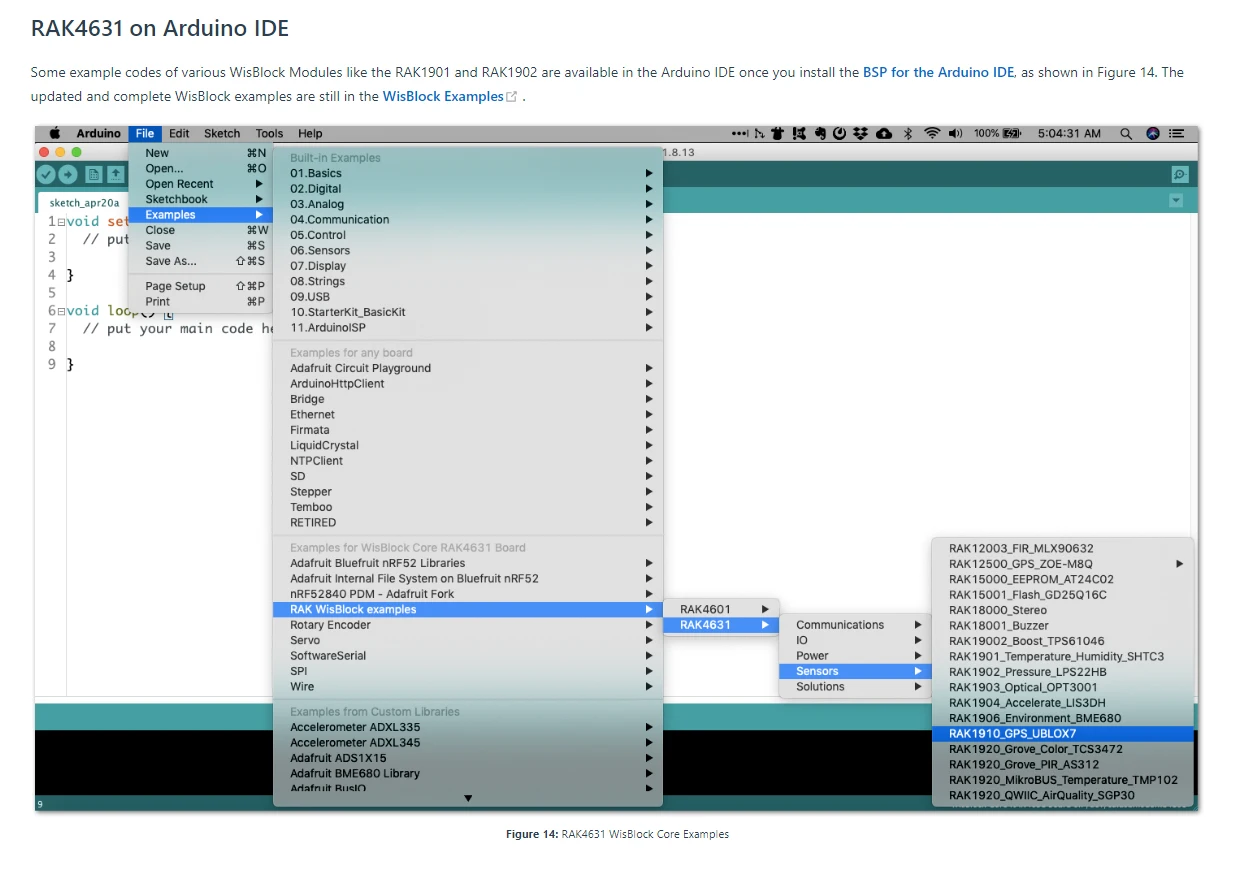Click the New sketch document icon
Image resolution: width=1237 pixels, height=872 pixels.
[93, 174]
